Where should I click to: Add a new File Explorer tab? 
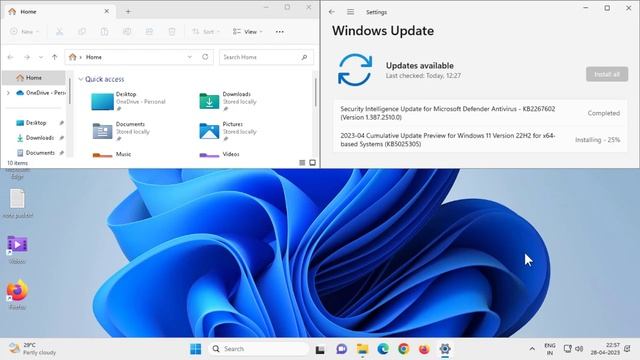pos(128,12)
